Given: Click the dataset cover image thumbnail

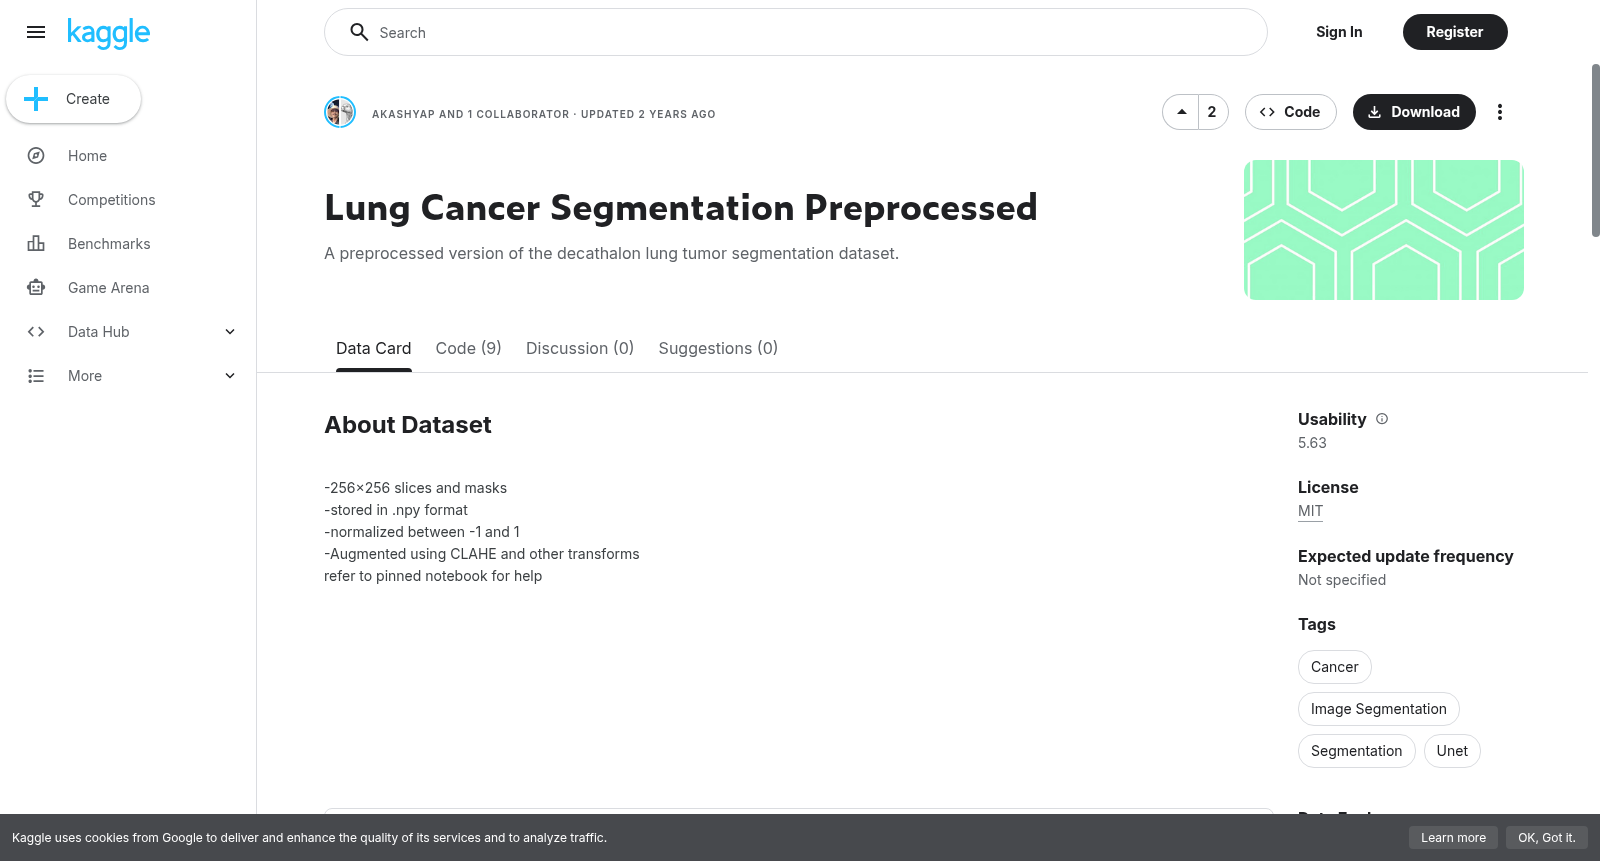Looking at the screenshot, I should 1384,230.
